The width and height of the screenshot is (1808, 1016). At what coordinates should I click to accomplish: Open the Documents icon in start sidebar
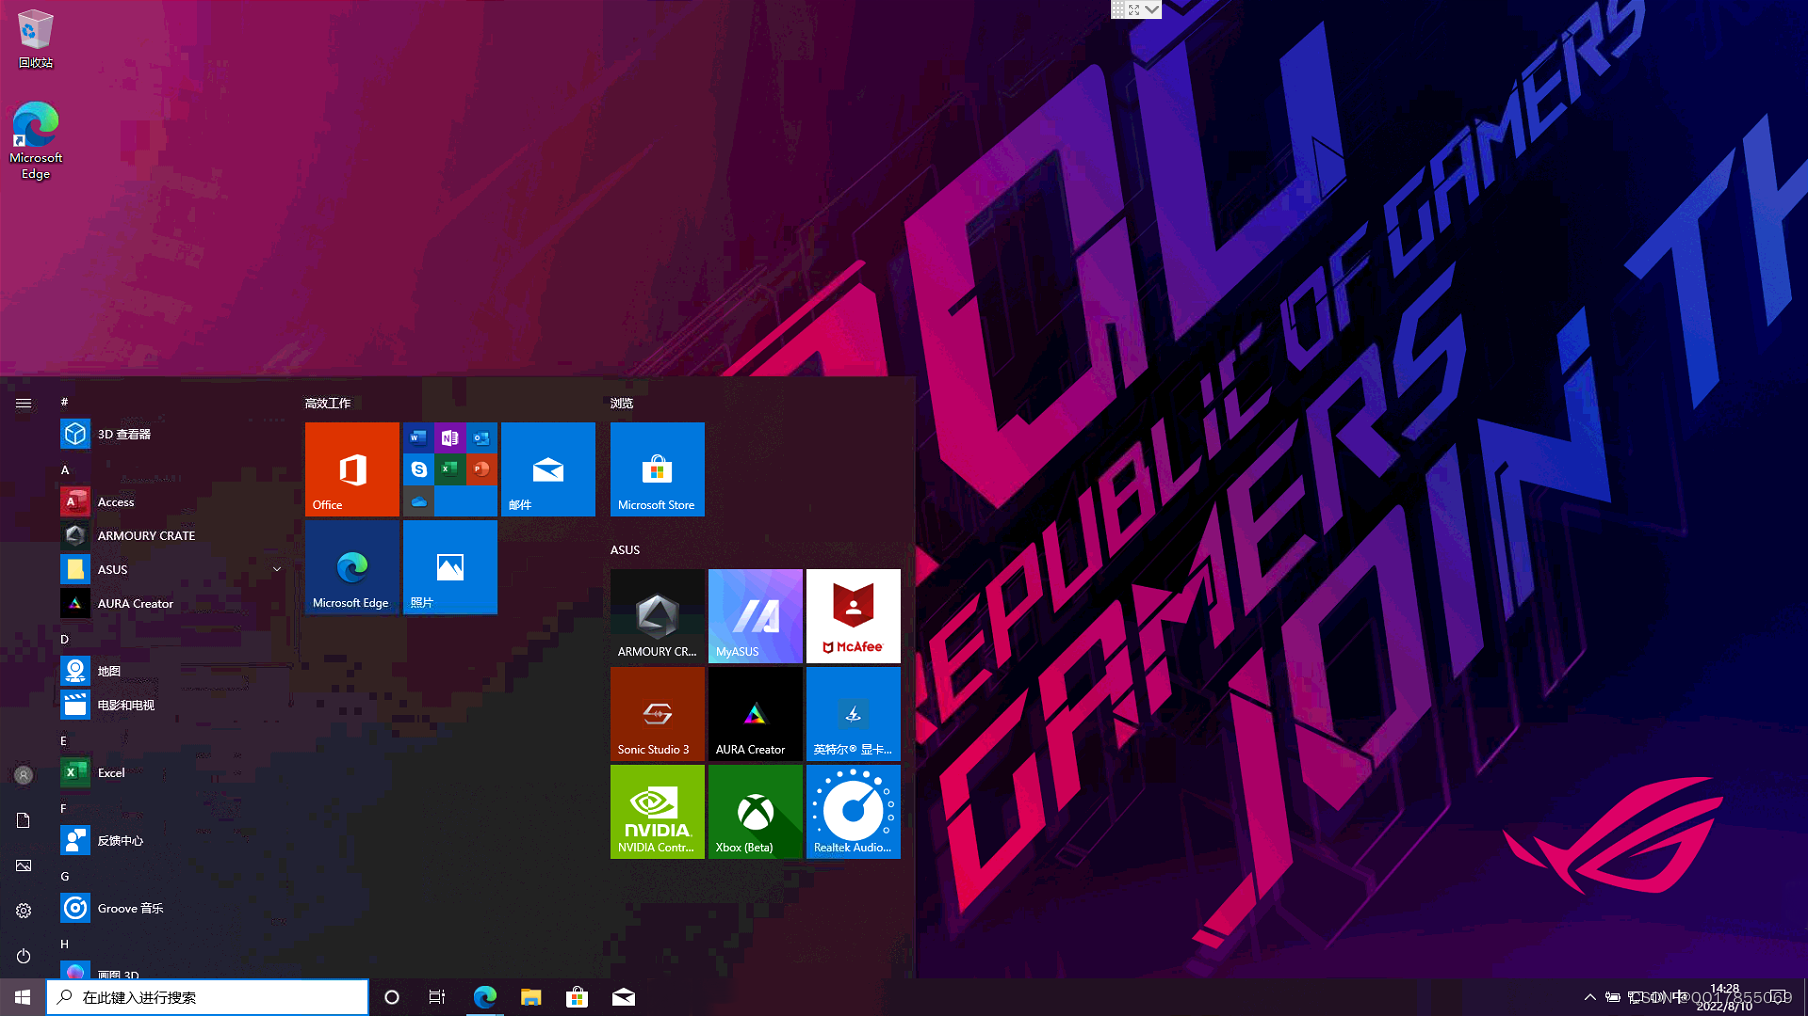click(x=23, y=820)
